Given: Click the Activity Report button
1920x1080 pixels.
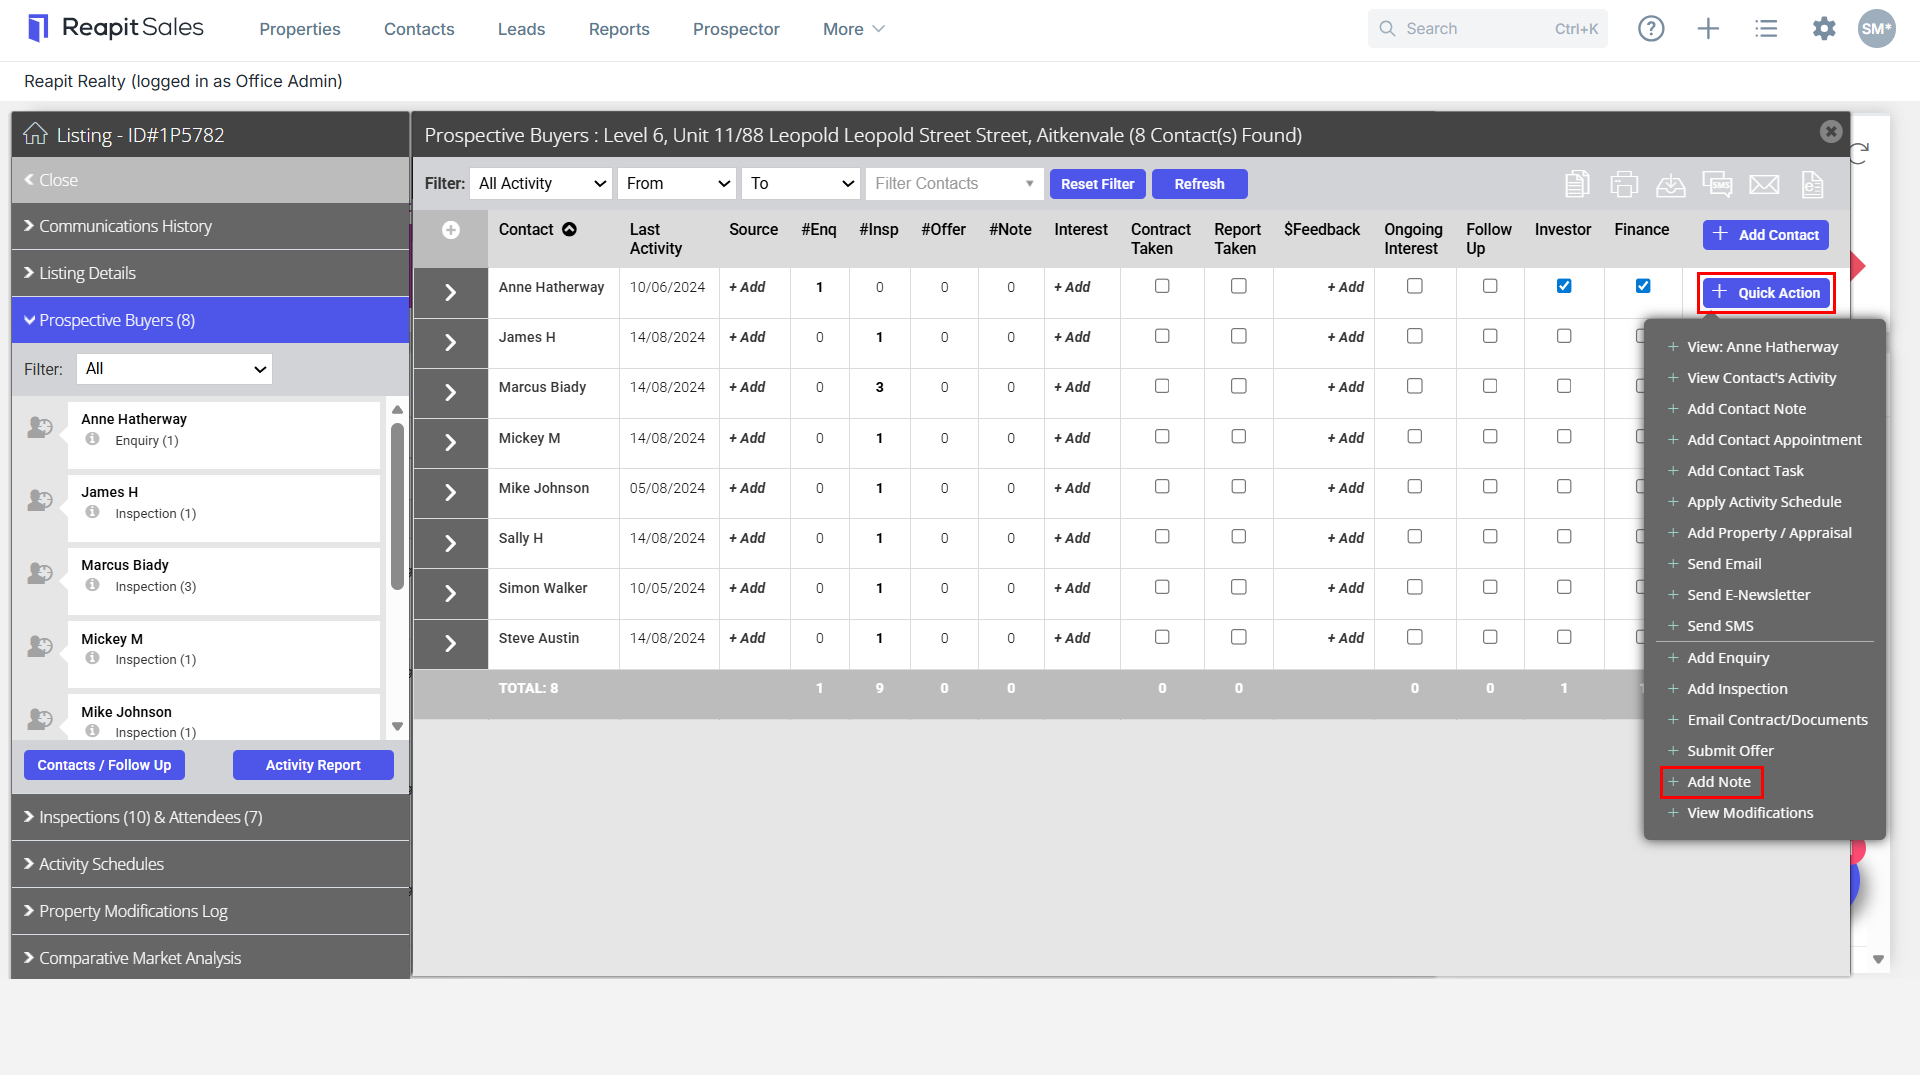Looking at the screenshot, I should (x=313, y=765).
